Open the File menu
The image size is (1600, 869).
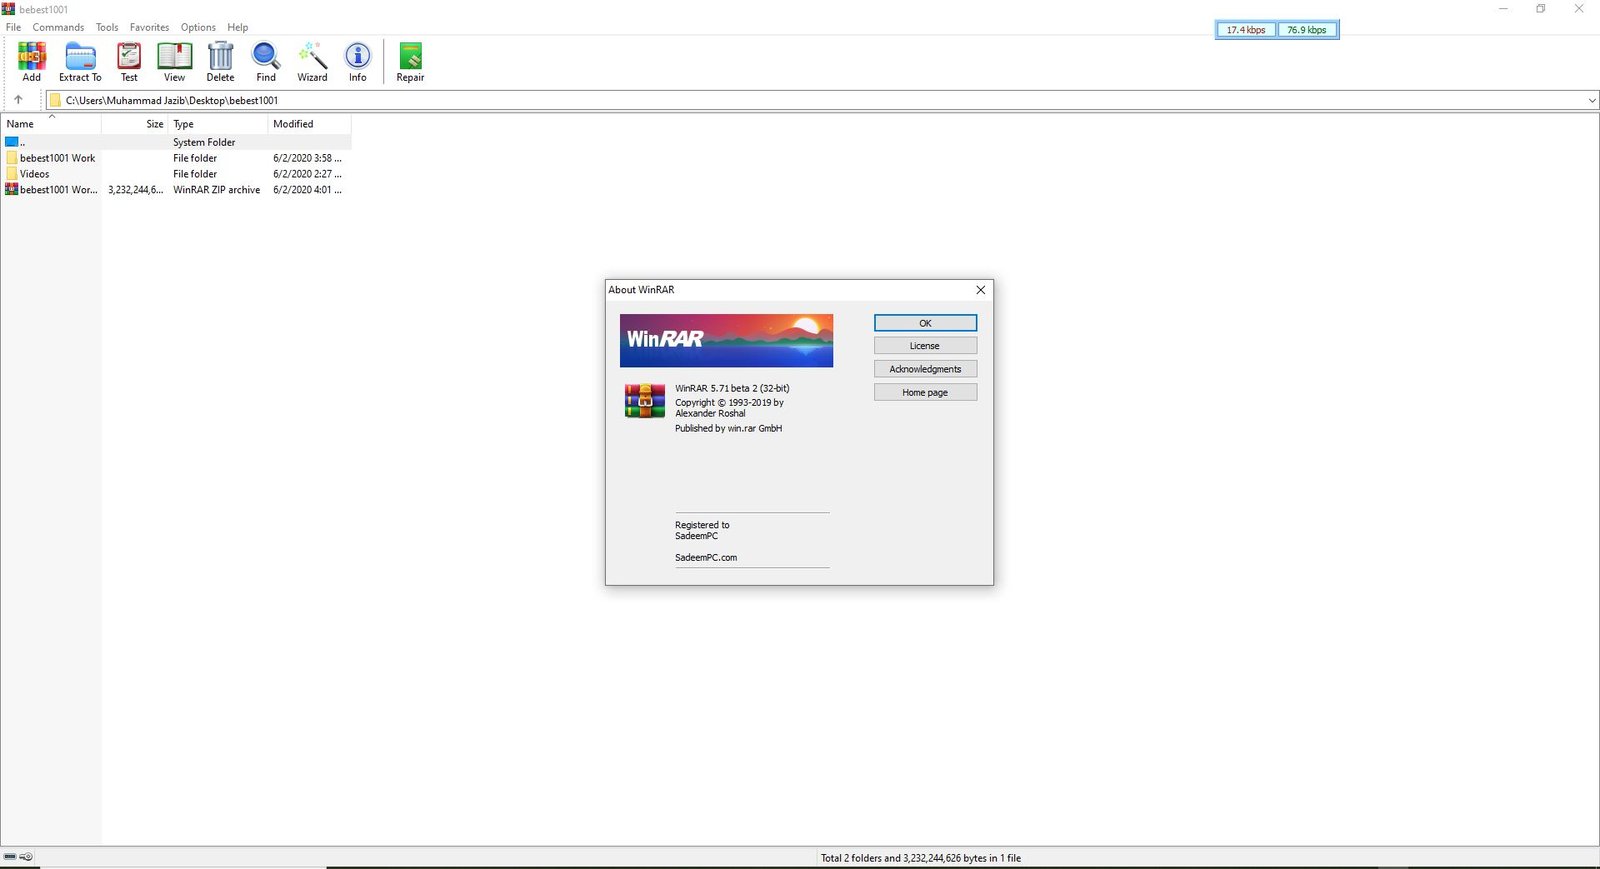14,27
